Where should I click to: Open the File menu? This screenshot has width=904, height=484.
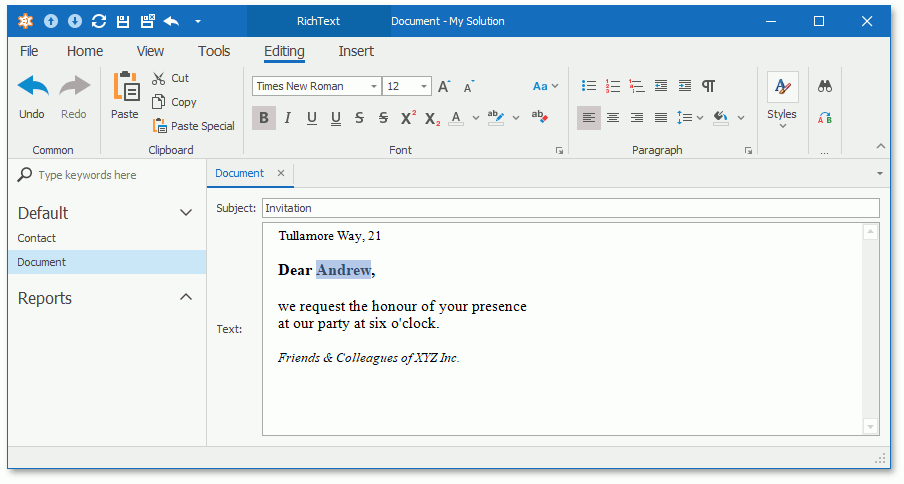click(x=29, y=51)
